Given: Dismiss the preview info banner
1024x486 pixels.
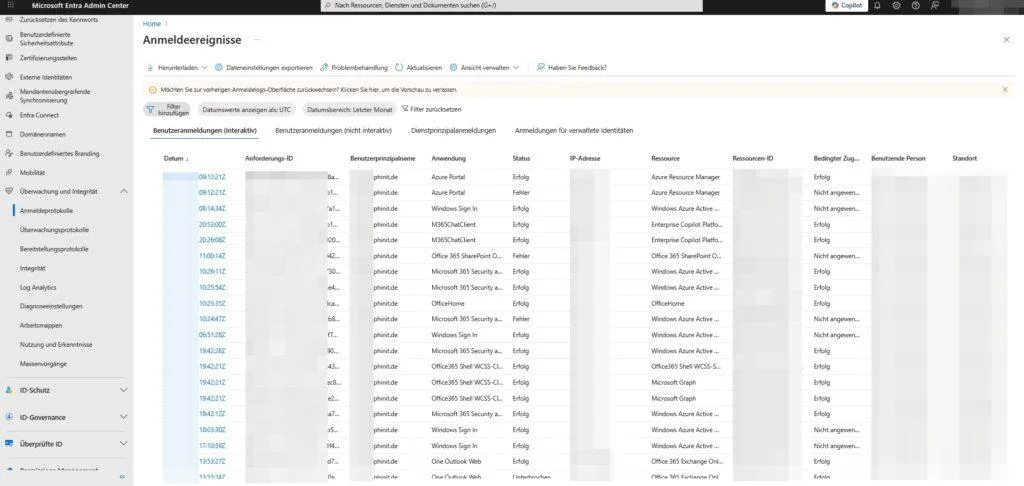Looking at the screenshot, I should 1005,89.
